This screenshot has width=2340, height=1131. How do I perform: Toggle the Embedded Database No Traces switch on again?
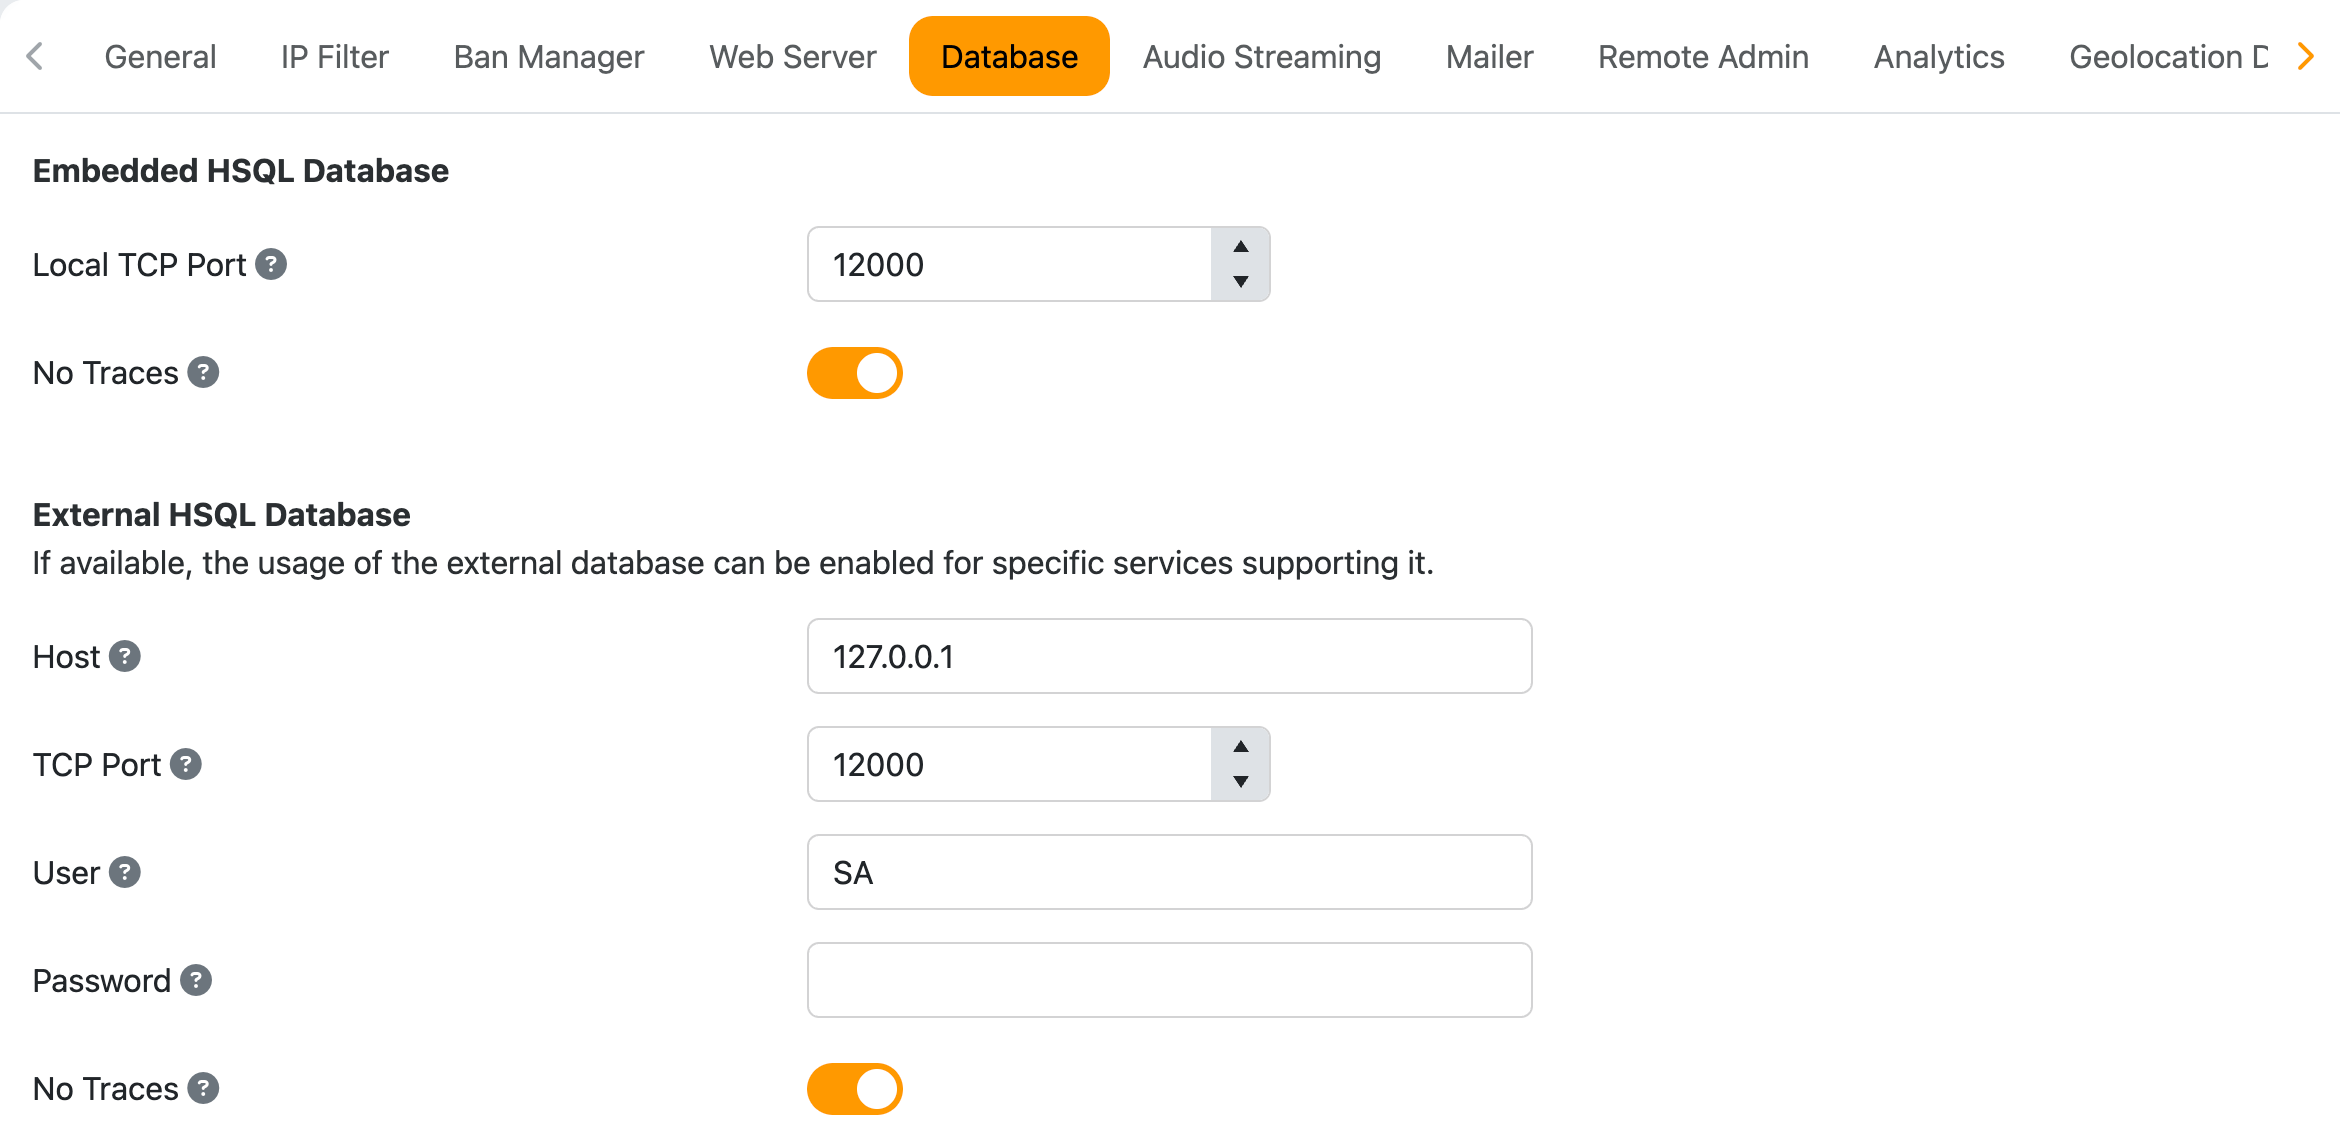point(854,372)
